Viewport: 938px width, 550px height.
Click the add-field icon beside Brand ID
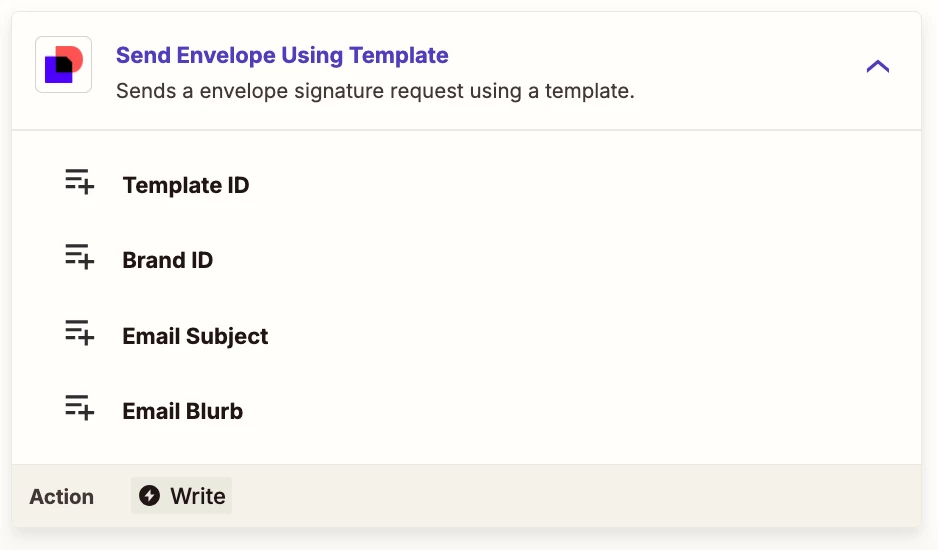80,257
